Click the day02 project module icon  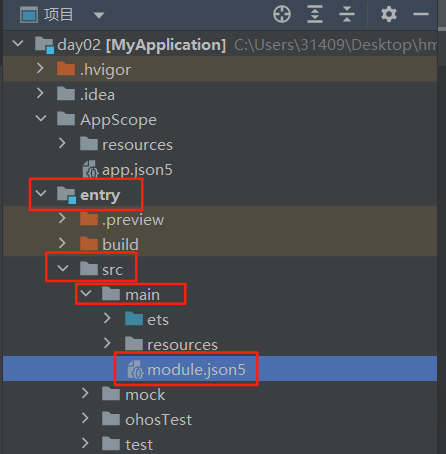pyautogui.click(x=44, y=45)
